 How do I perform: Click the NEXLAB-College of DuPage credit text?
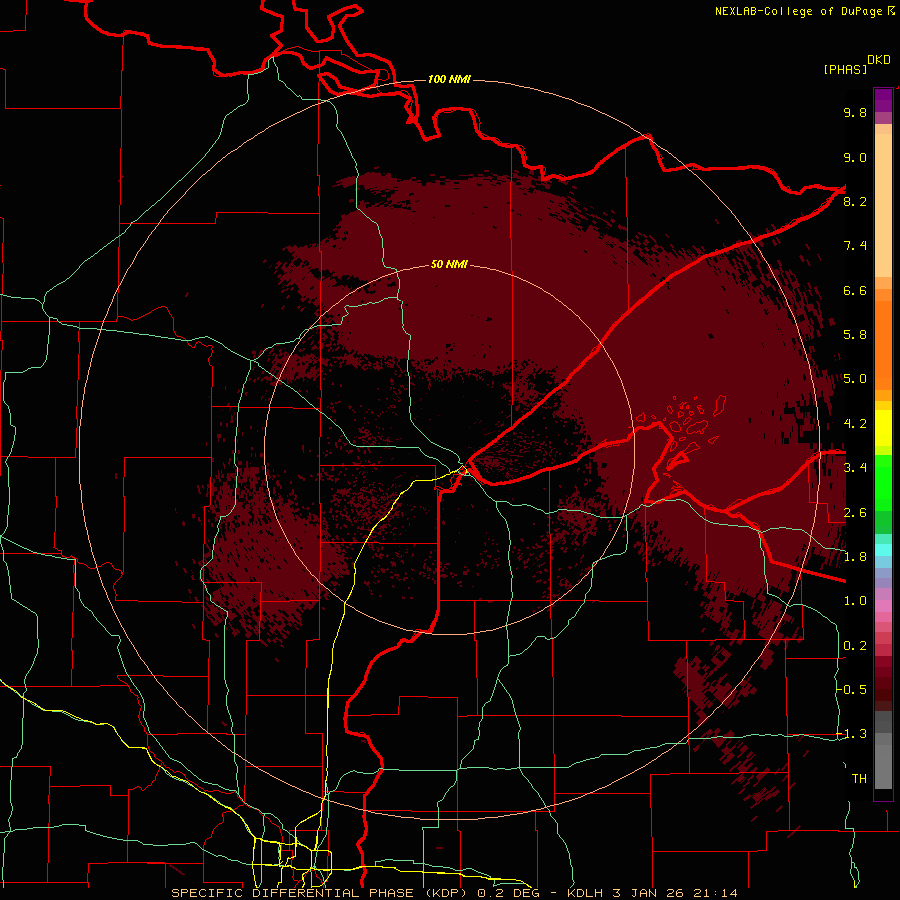(798, 11)
